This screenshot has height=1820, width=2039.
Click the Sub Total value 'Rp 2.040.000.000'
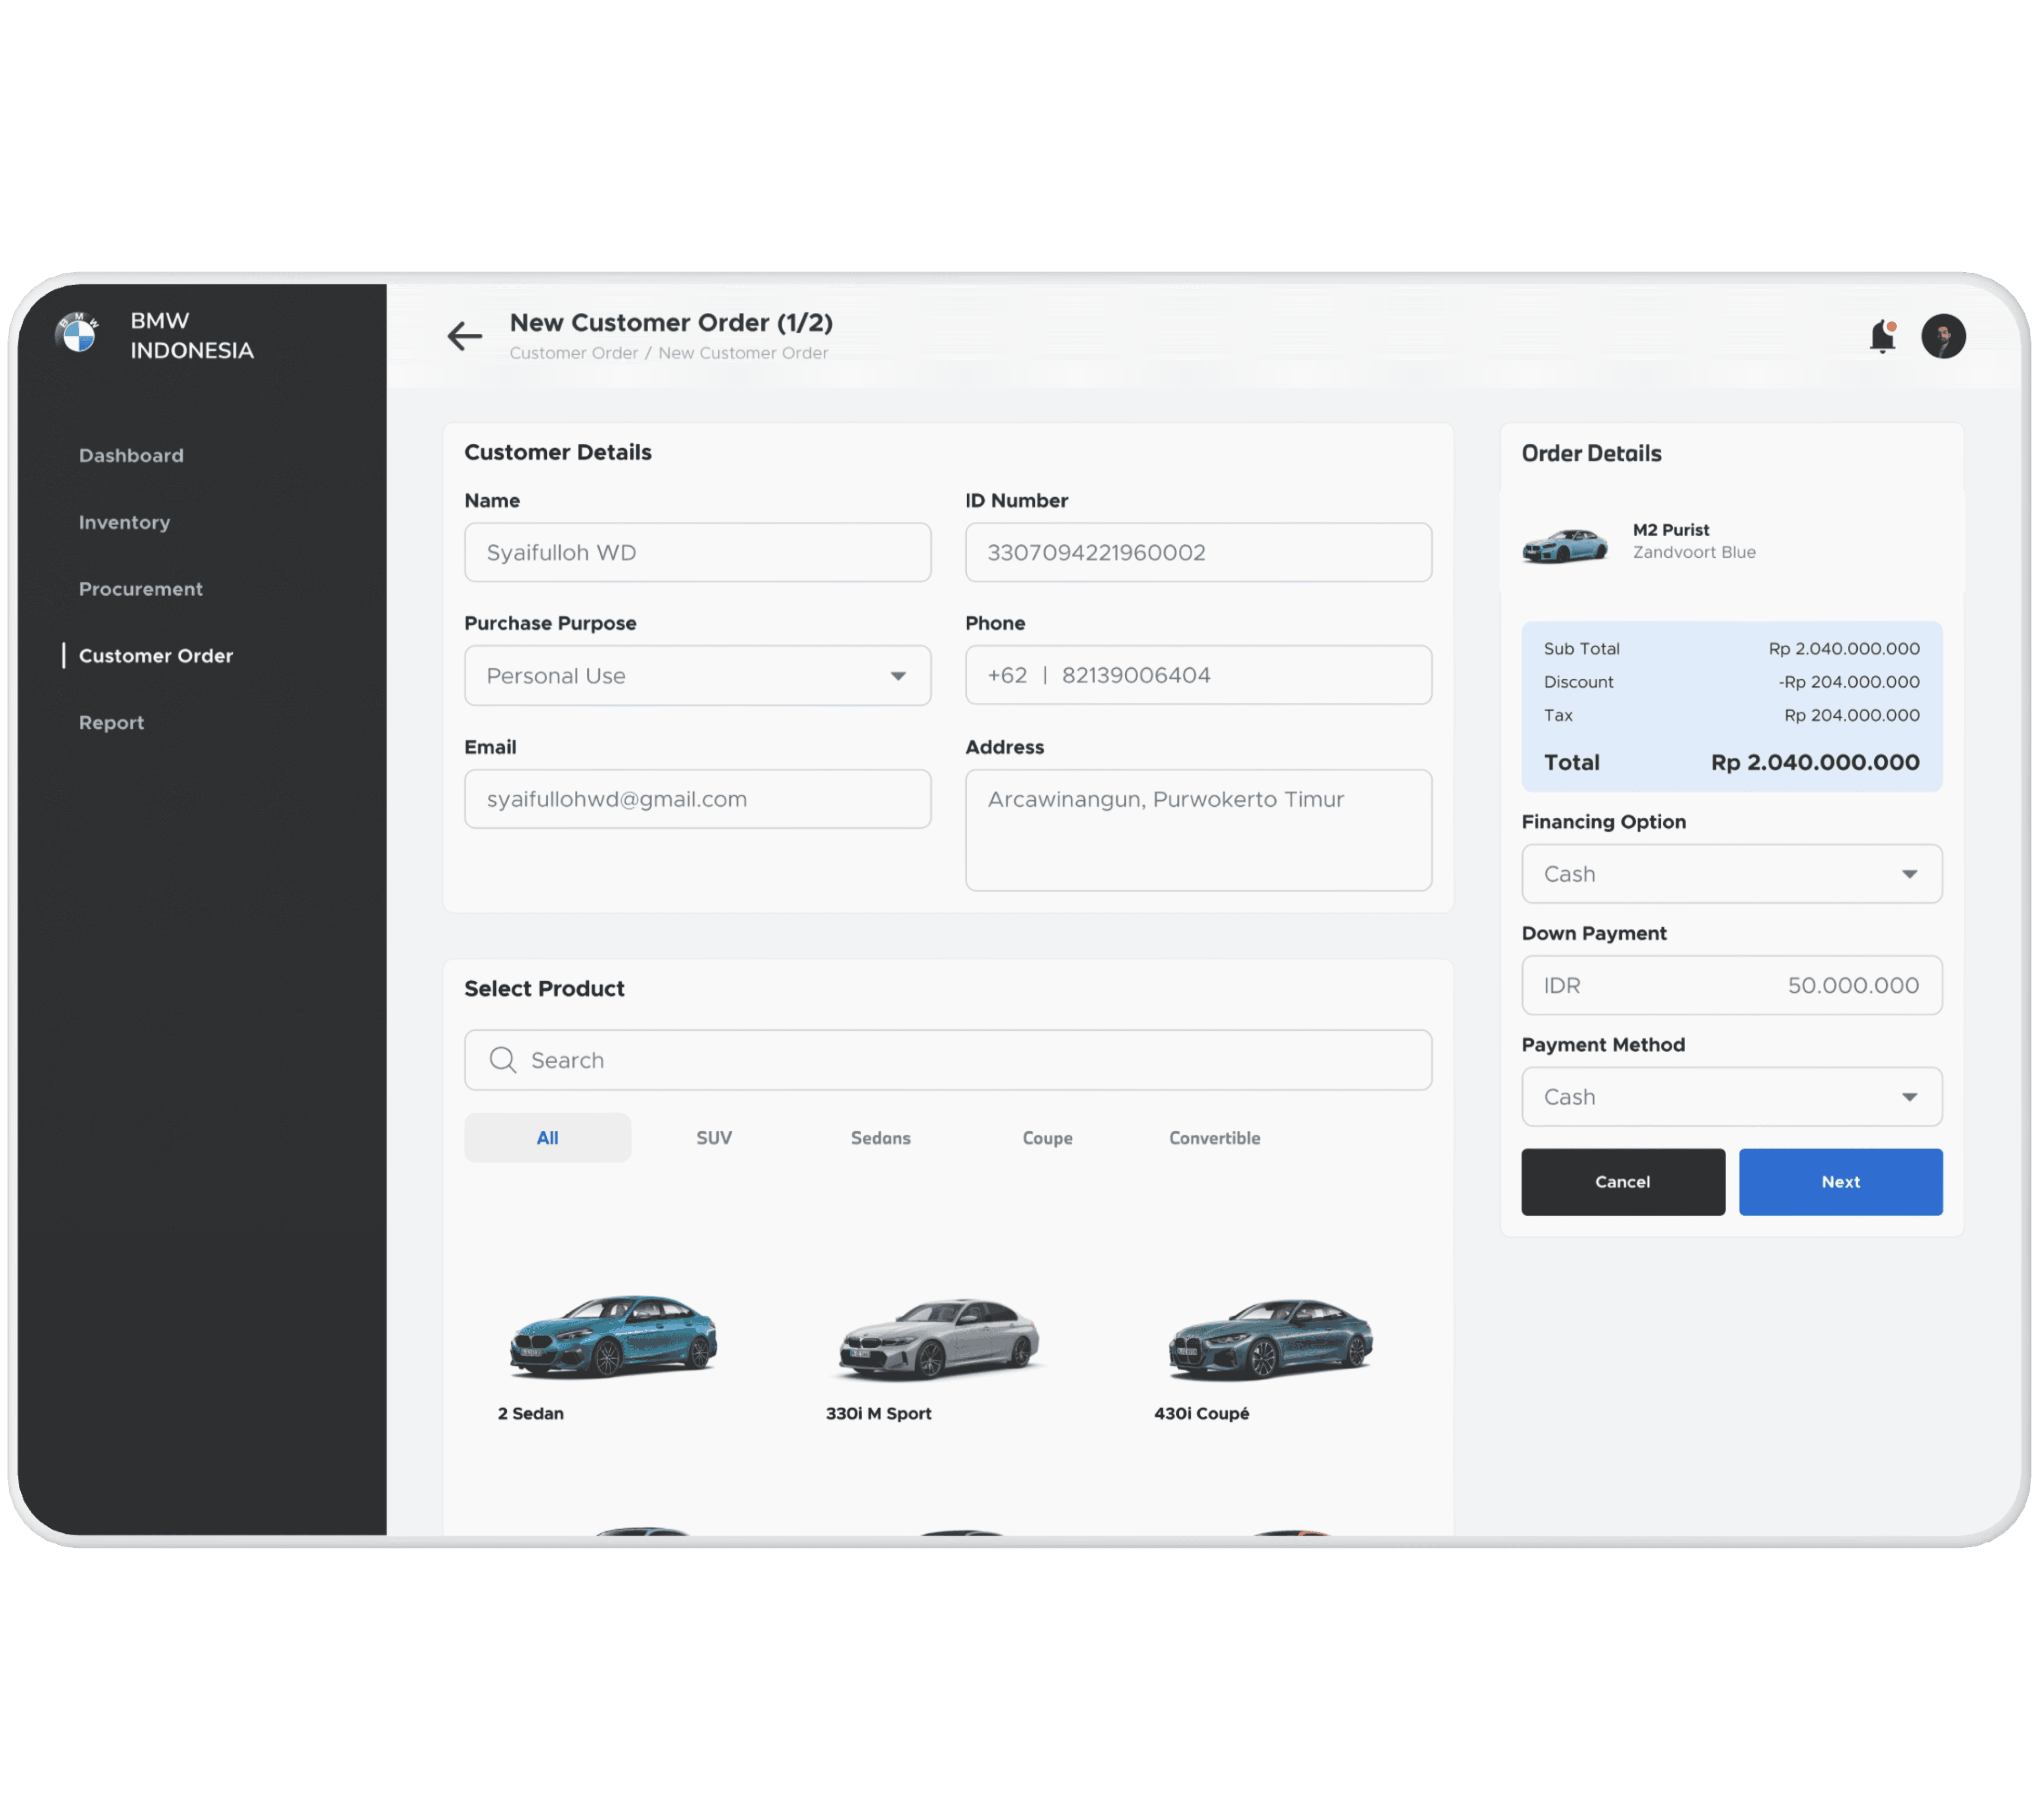1843,648
